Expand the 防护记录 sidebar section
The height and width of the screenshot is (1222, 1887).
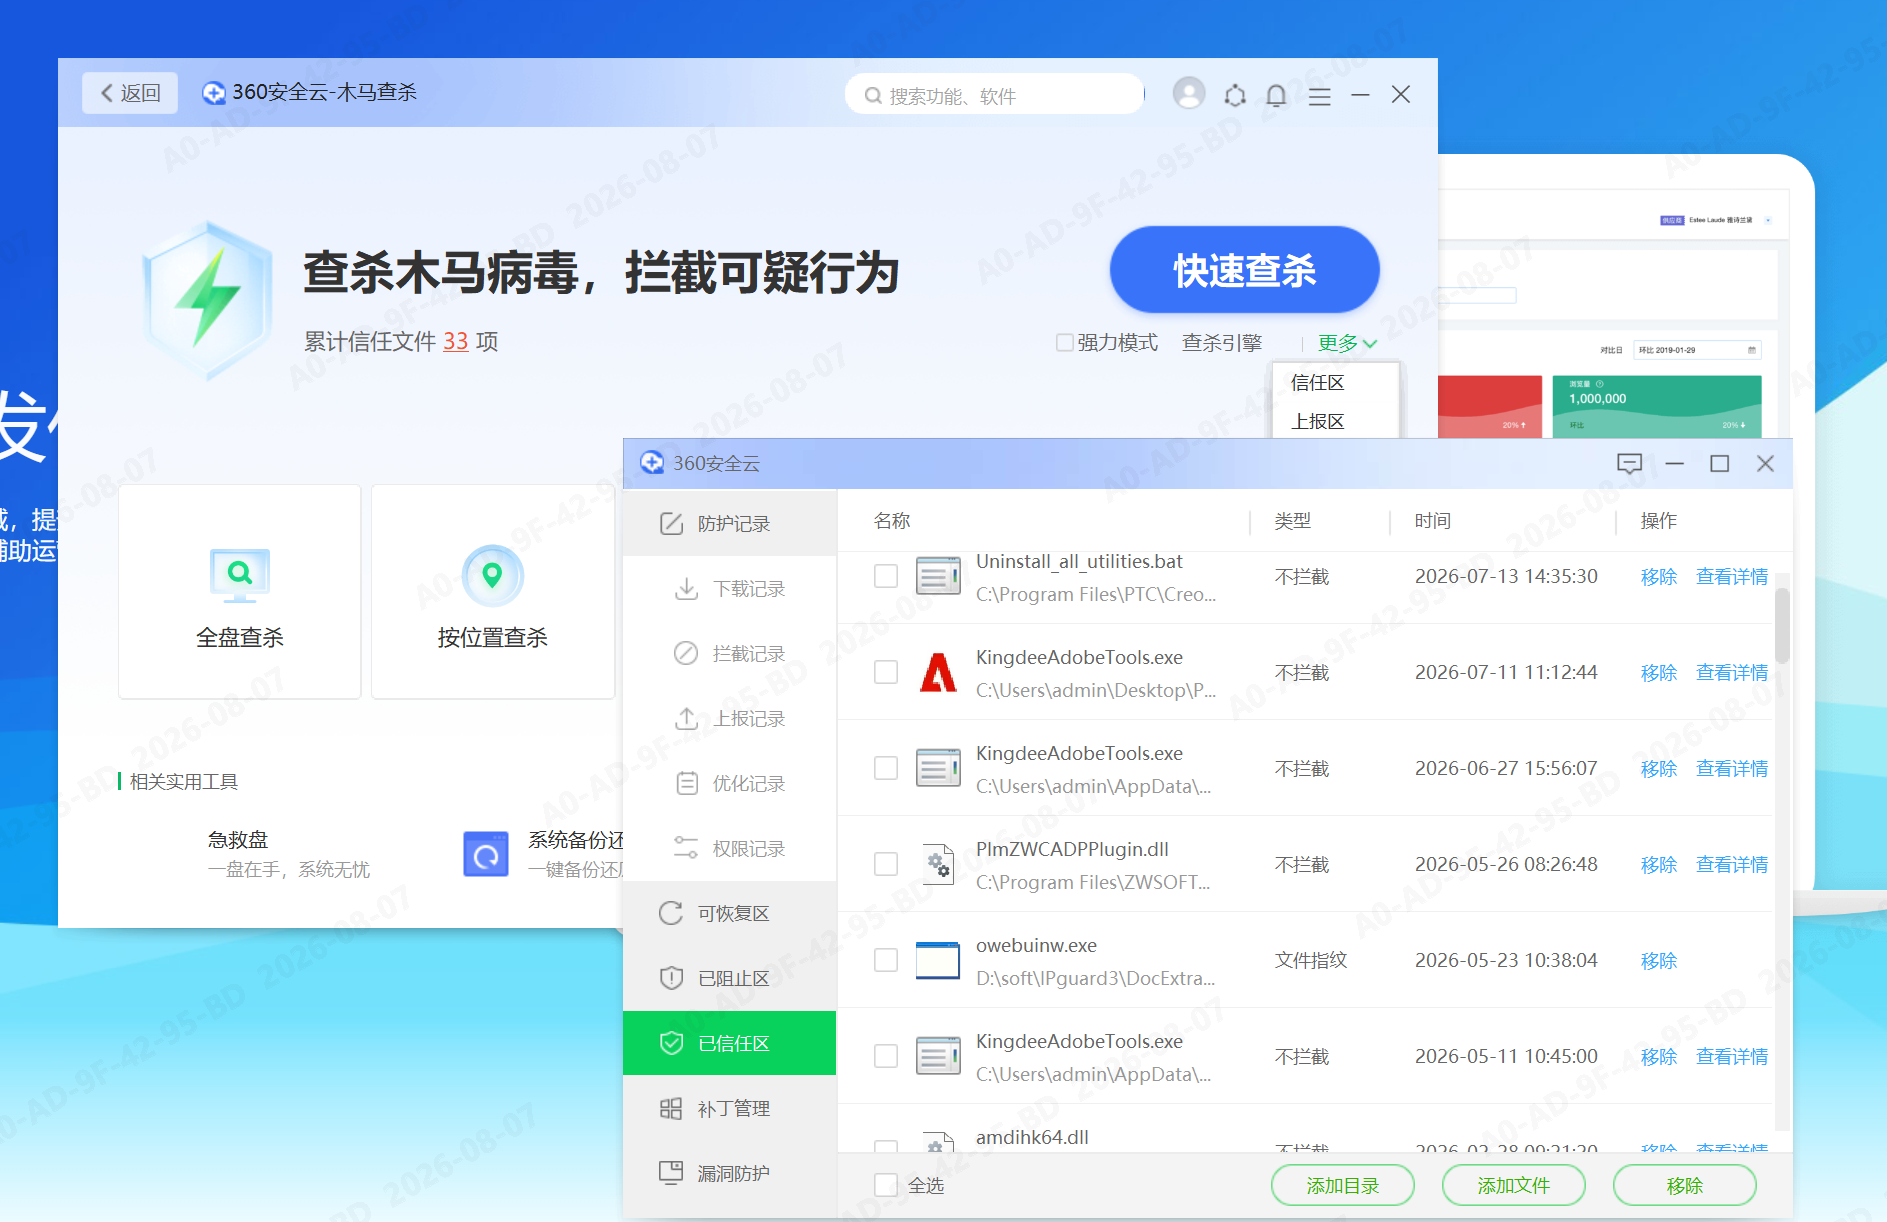(x=730, y=523)
